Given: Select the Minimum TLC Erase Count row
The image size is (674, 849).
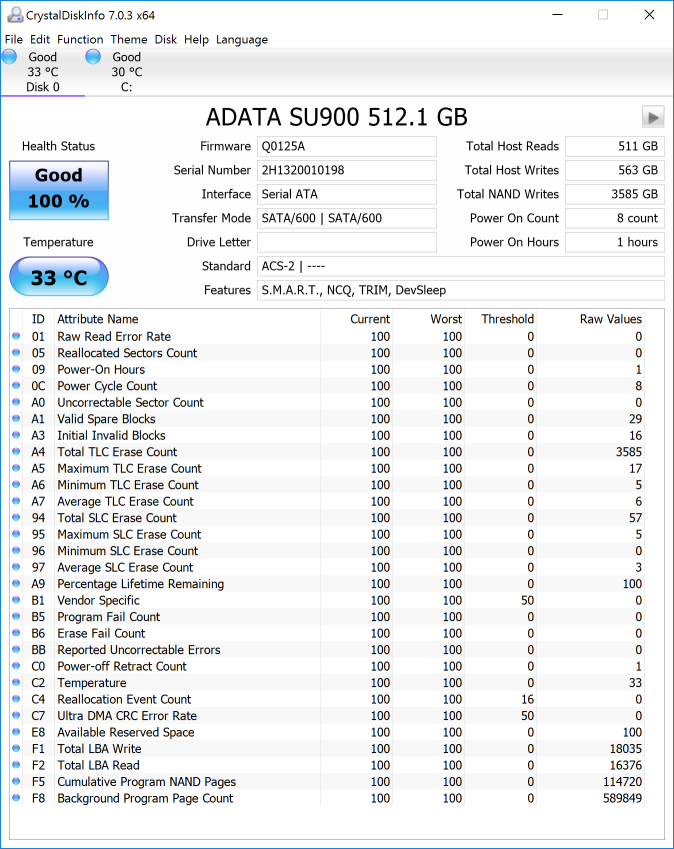Looking at the screenshot, I should point(328,485).
